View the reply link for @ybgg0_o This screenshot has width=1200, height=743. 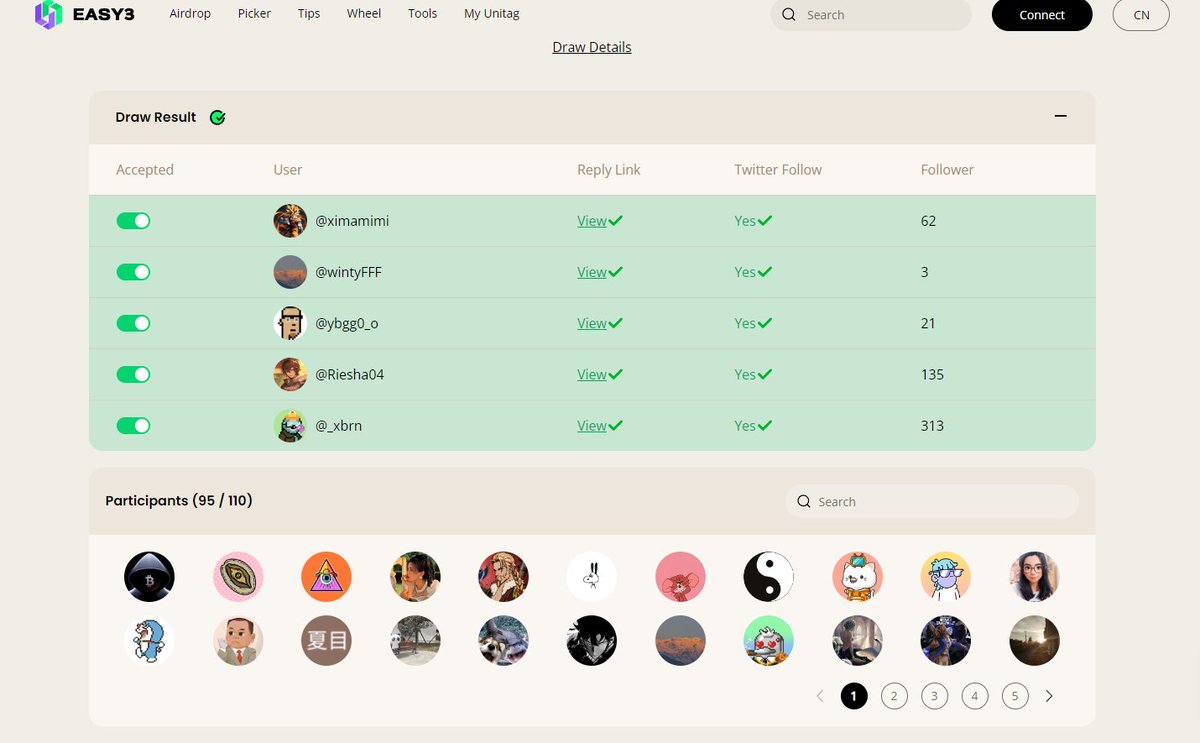(592, 323)
